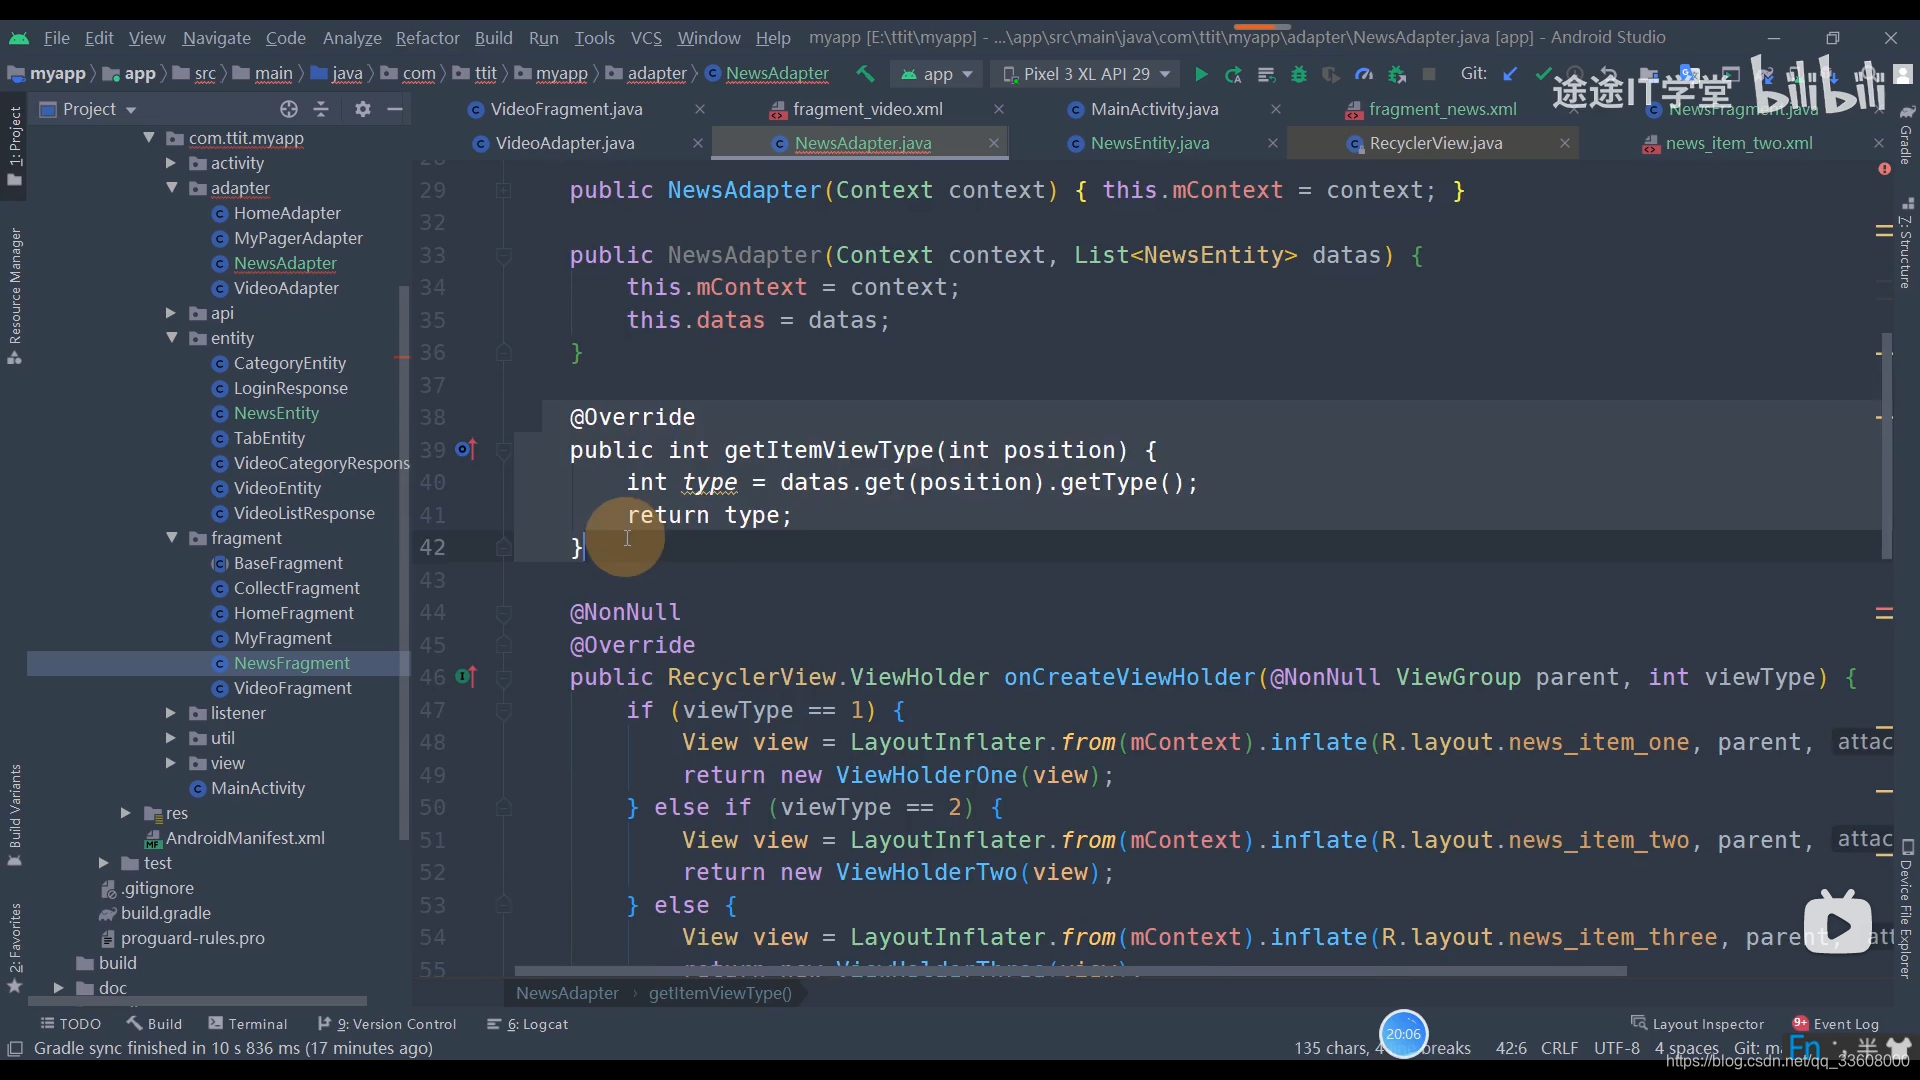The height and width of the screenshot is (1080, 1920).
Task: Click Apply Code Changes icon
Action: pyautogui.click(x=1266, y=74)
